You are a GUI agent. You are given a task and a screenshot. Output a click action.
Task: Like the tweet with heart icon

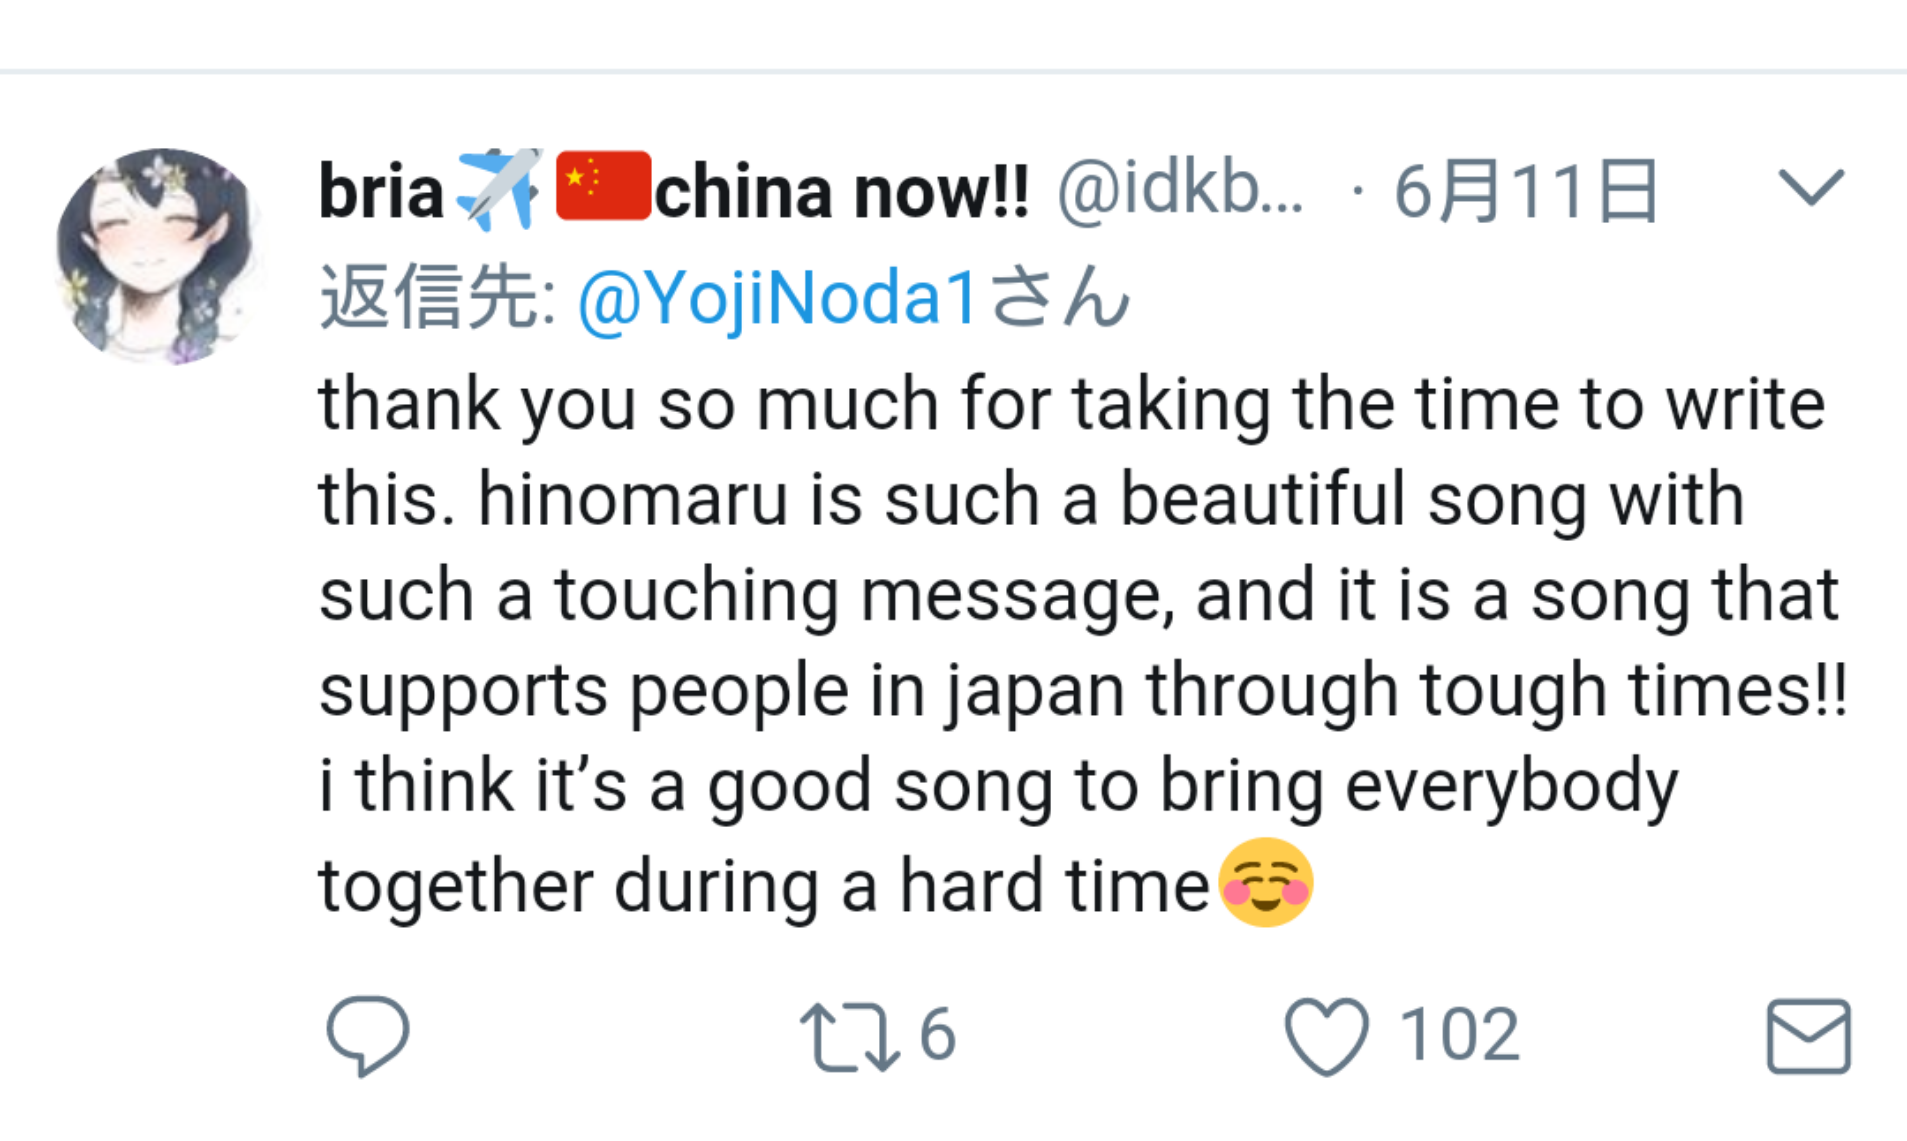click(1326, 1037)
